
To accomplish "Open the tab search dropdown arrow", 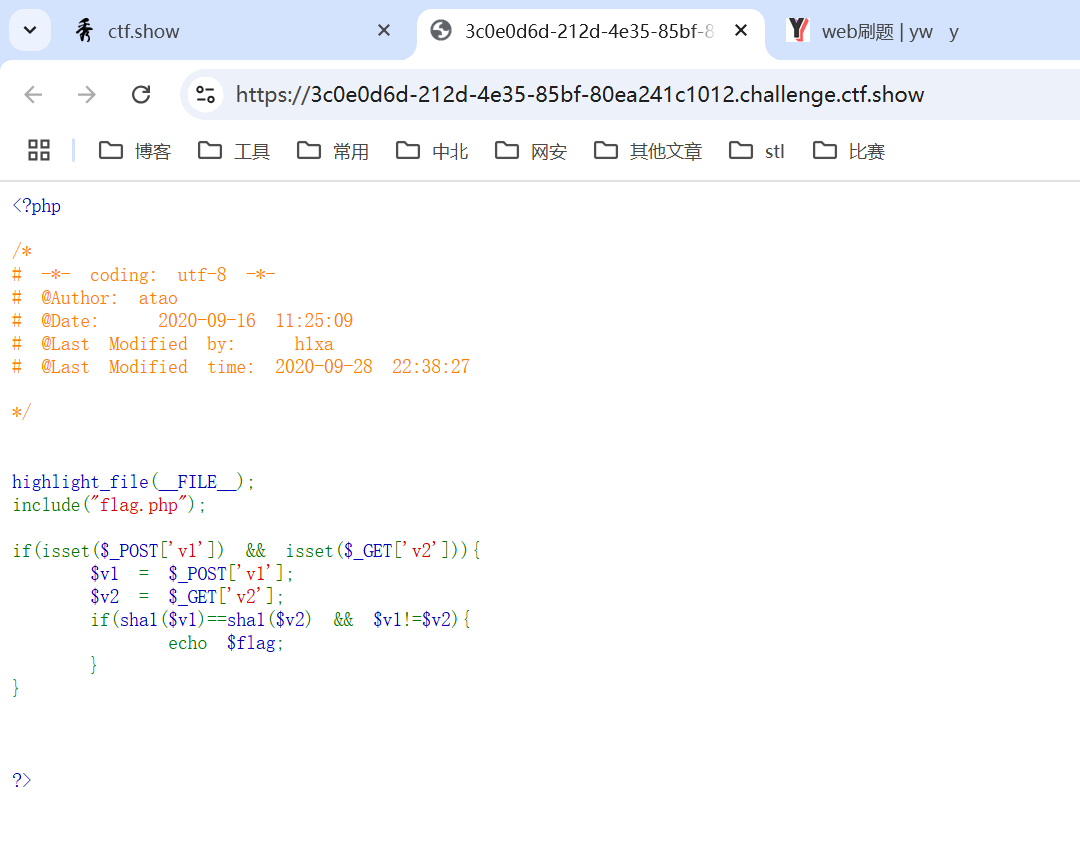I will pyautogui.click(x=30, y=30).
